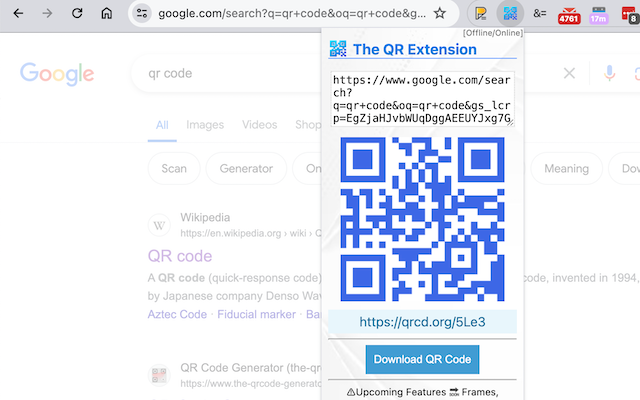Image resolution: width=640 pixels, height=400 pixels.
Task: Click the Wikipedia site favicon
Action: pyautogui.click(x=159, y=225)
